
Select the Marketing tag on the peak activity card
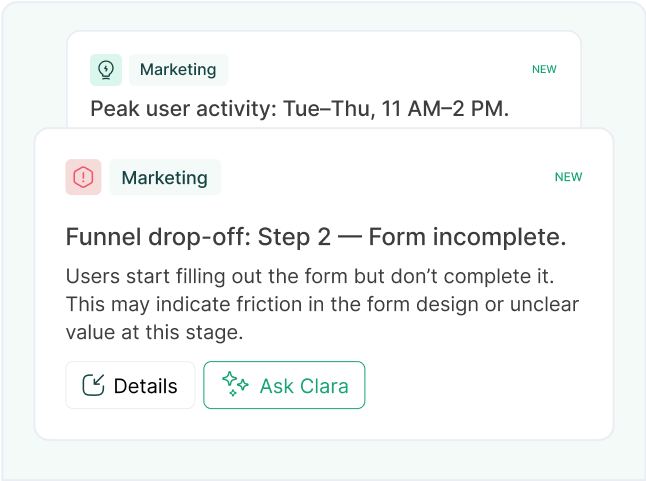(x=178, y=70)
